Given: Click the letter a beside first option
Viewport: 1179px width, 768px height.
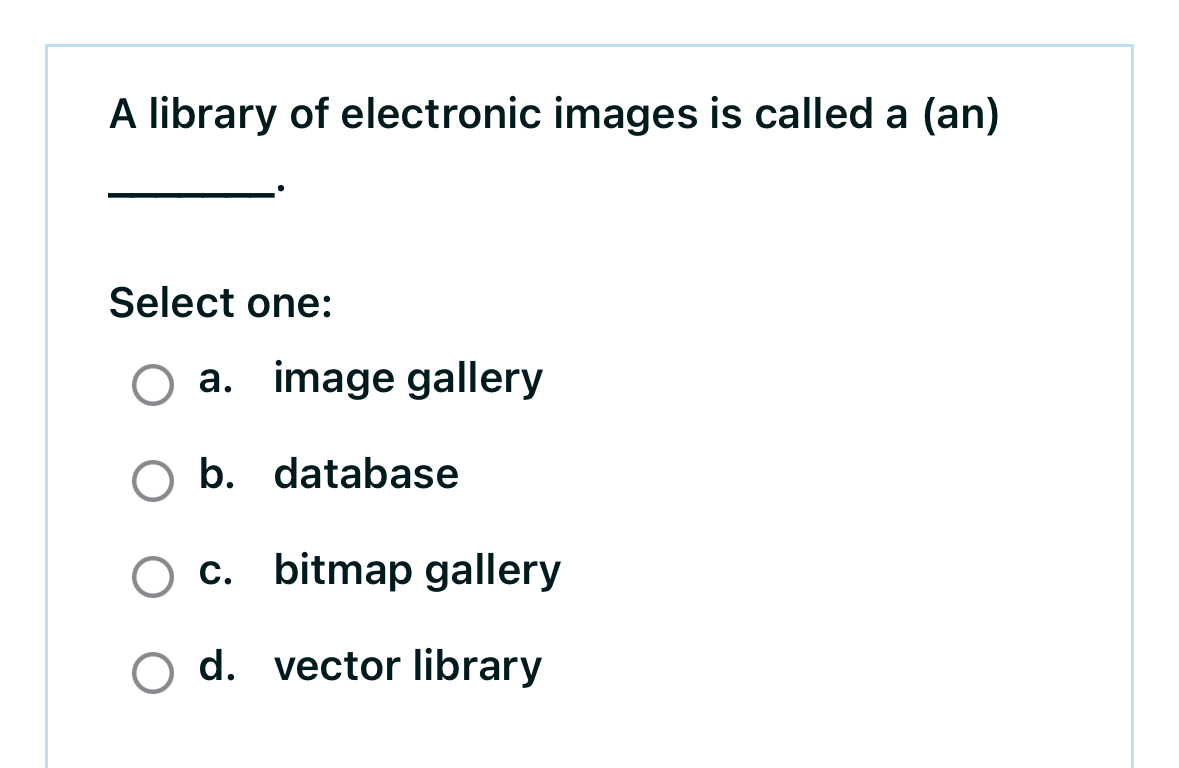Looking at the screenshot, I should [x=214, y=379].
